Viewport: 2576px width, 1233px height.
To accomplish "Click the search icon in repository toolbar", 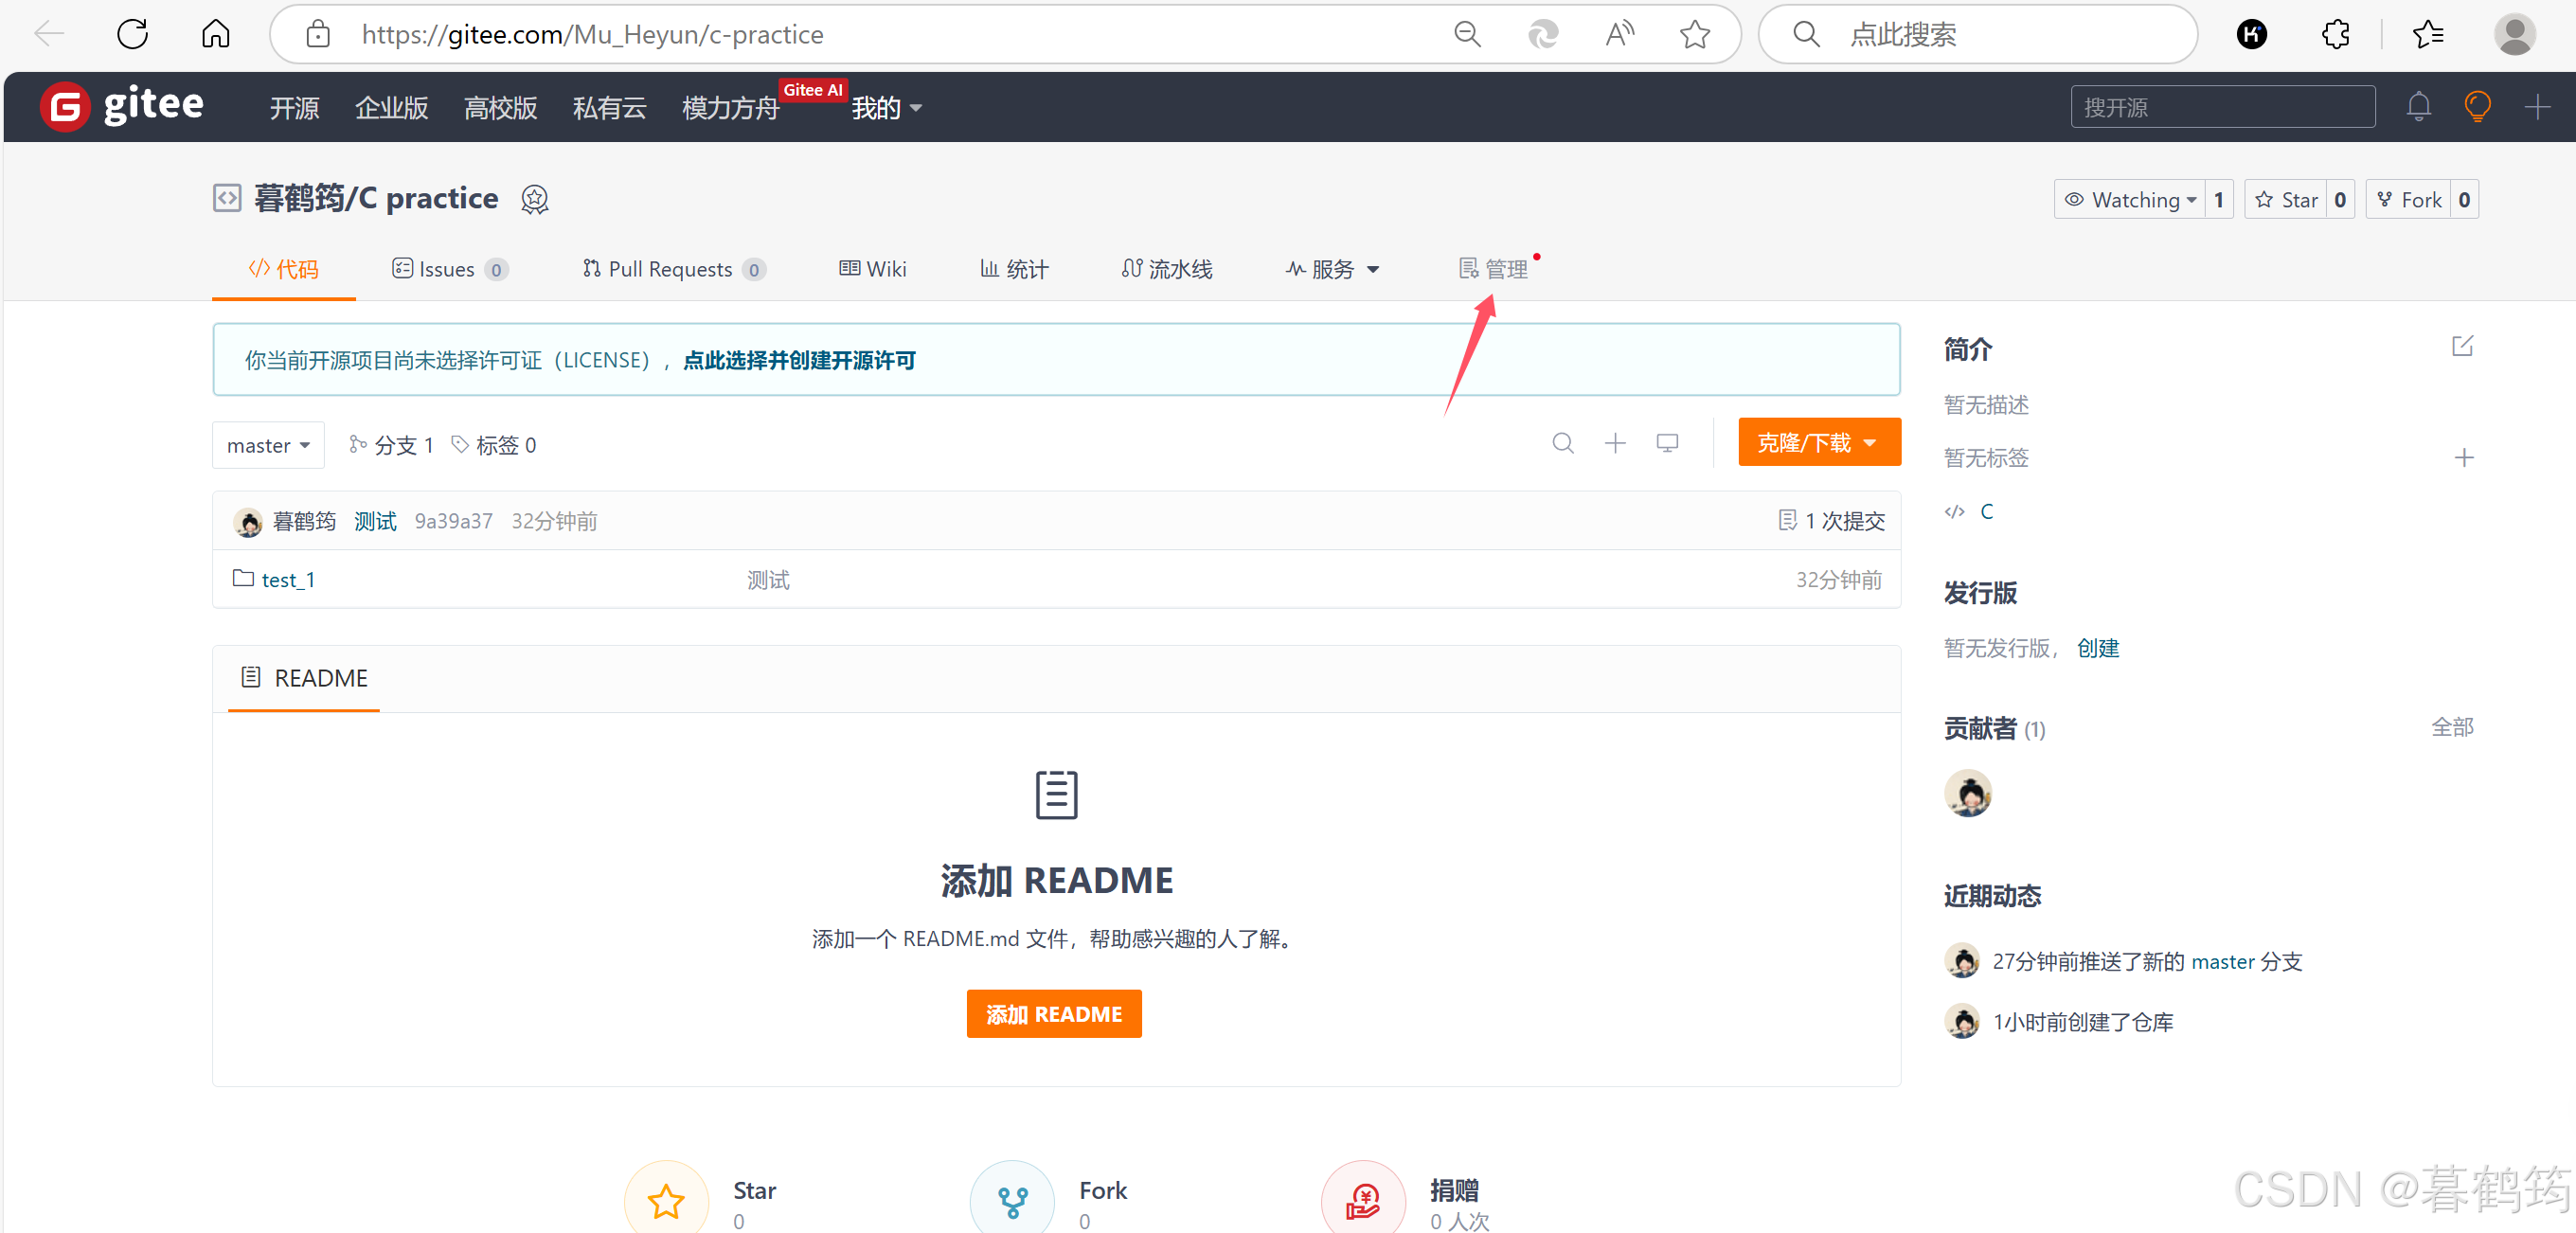I will click(1562, 443).
